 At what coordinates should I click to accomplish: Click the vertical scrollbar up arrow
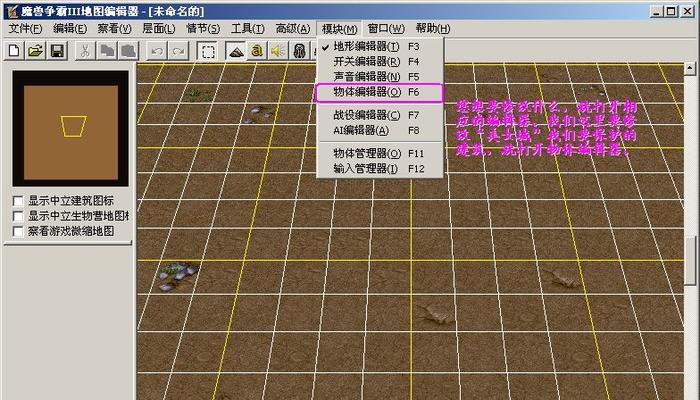690,68
